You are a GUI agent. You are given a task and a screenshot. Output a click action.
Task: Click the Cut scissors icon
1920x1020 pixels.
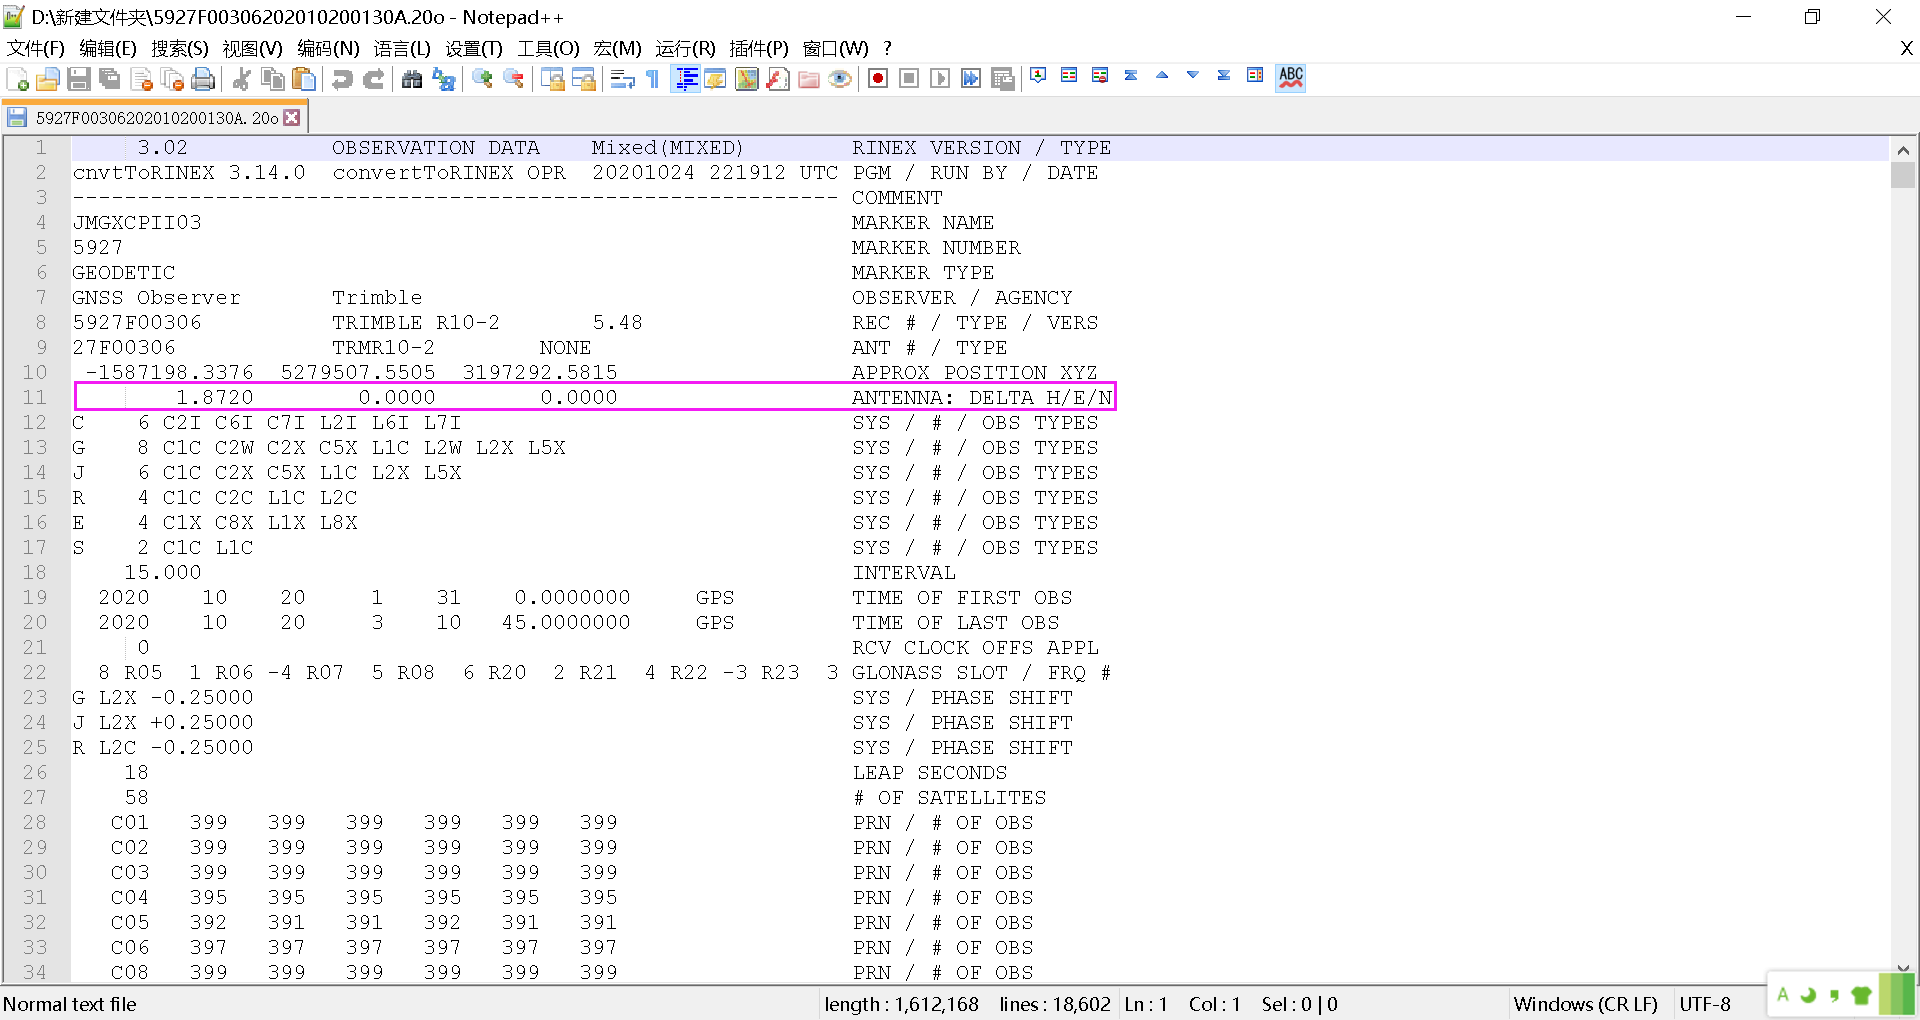click(241, 79)
